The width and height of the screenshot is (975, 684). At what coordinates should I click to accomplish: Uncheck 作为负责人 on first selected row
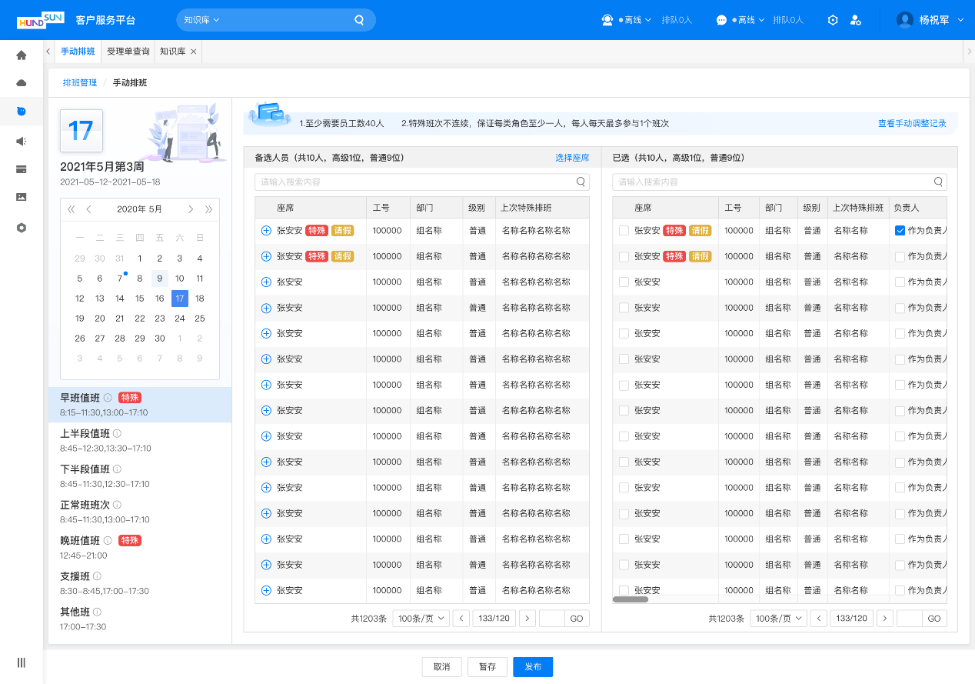900,230
